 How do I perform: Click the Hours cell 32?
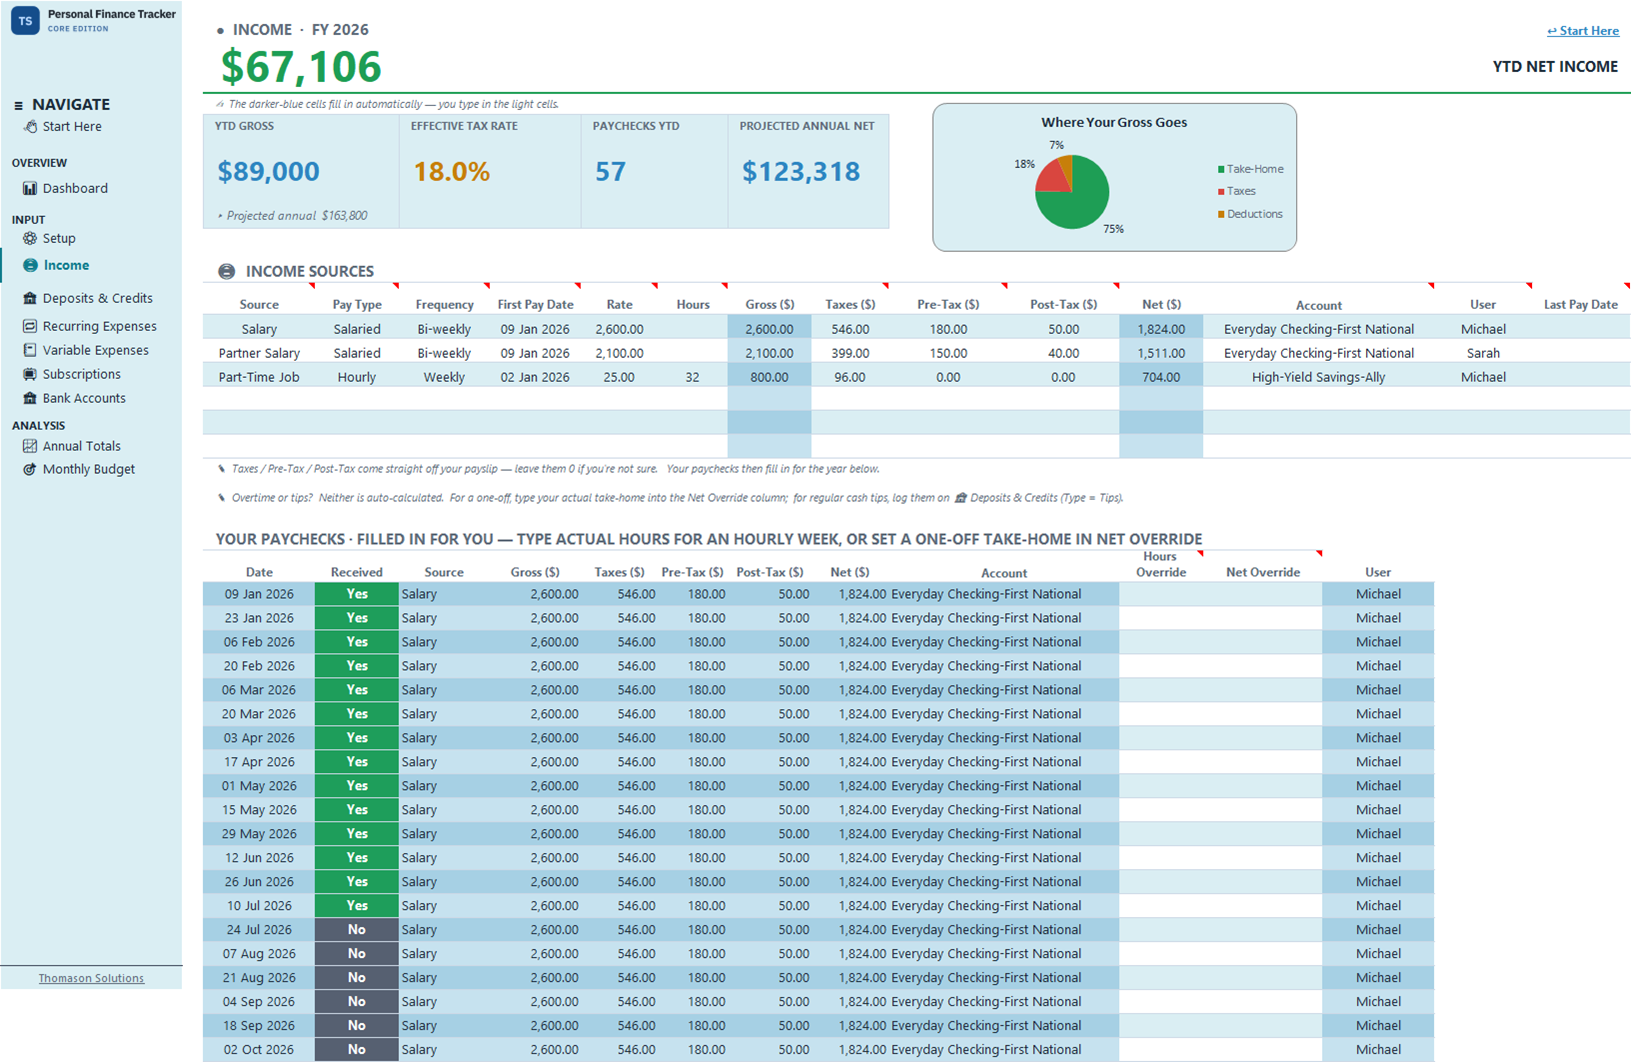[693, 377]
